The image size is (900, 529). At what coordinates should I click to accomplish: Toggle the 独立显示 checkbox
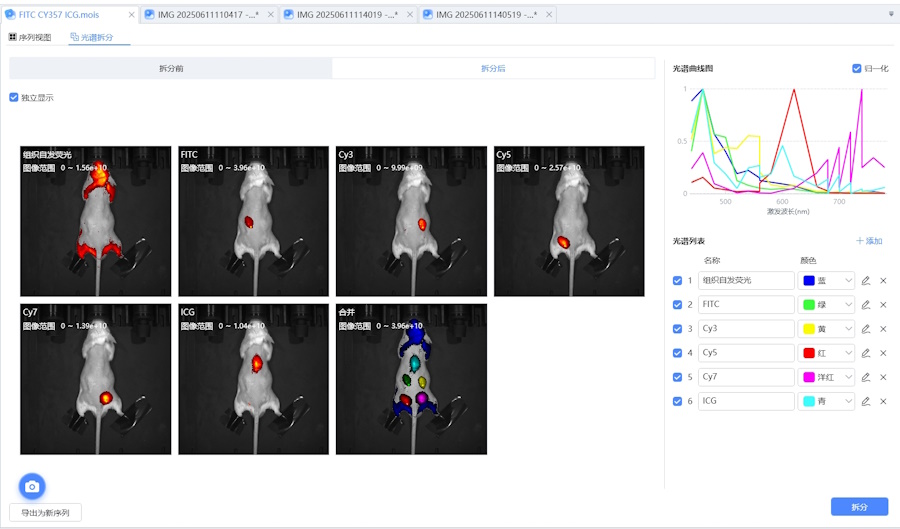[14, 98]
